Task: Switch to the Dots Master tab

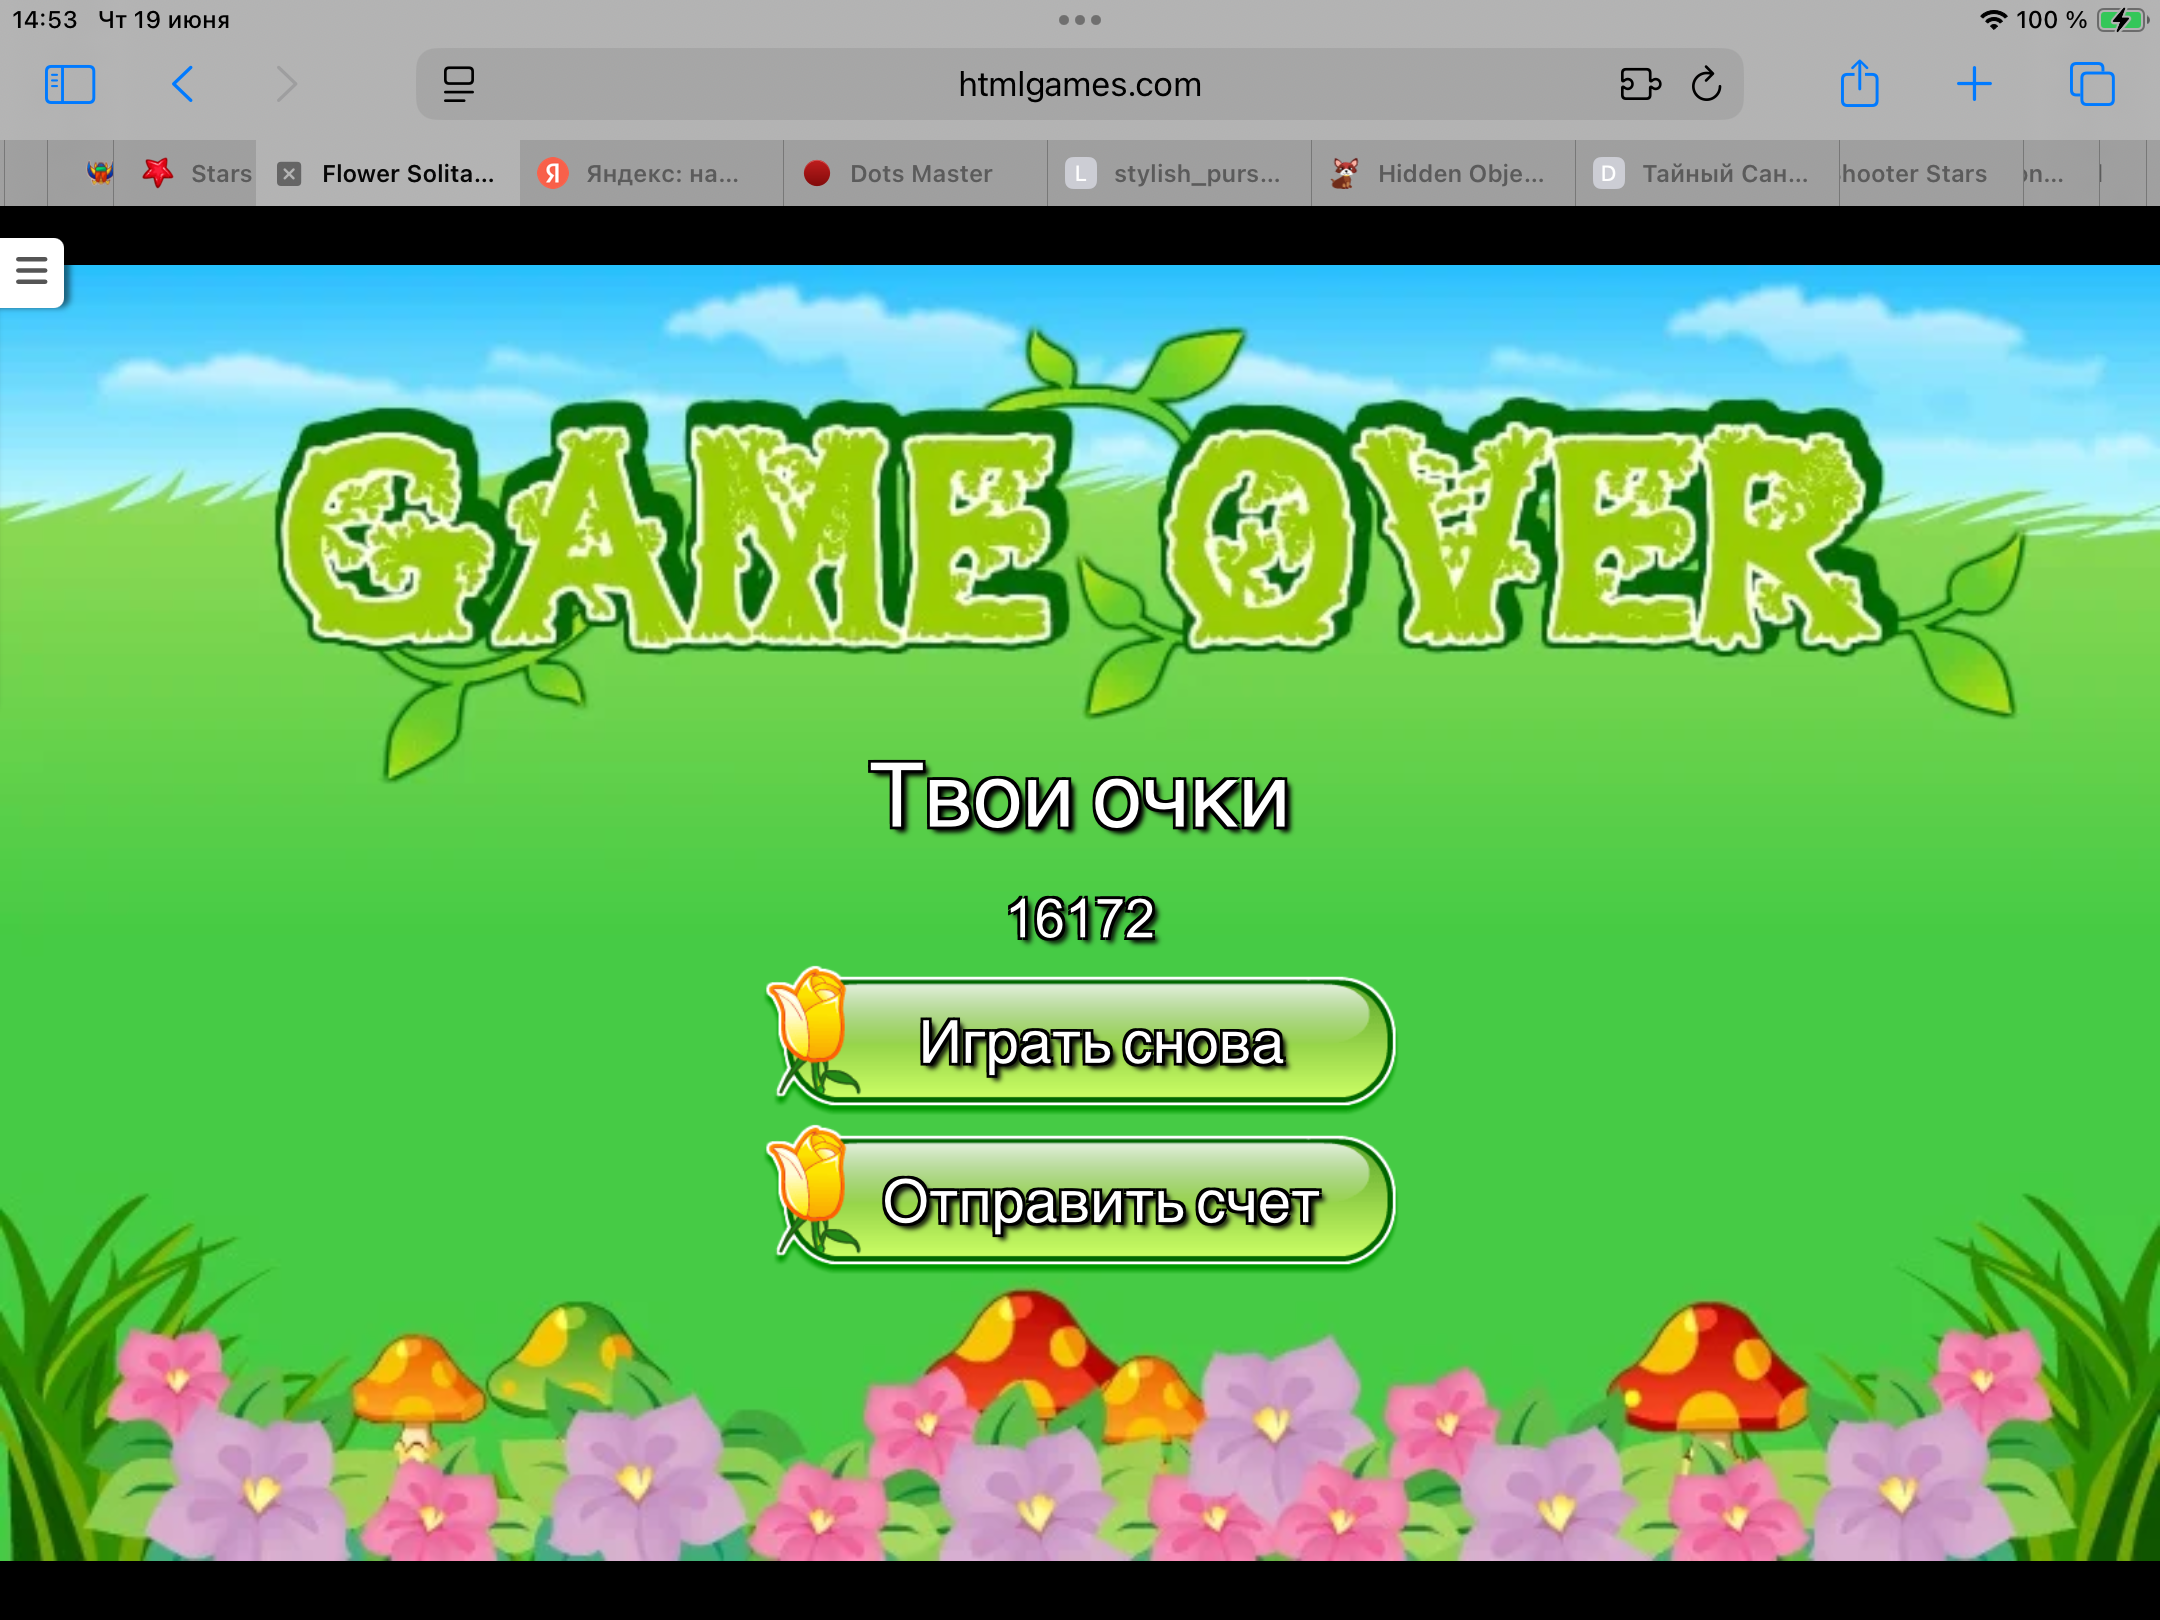Action: click(x=916, y=174)
